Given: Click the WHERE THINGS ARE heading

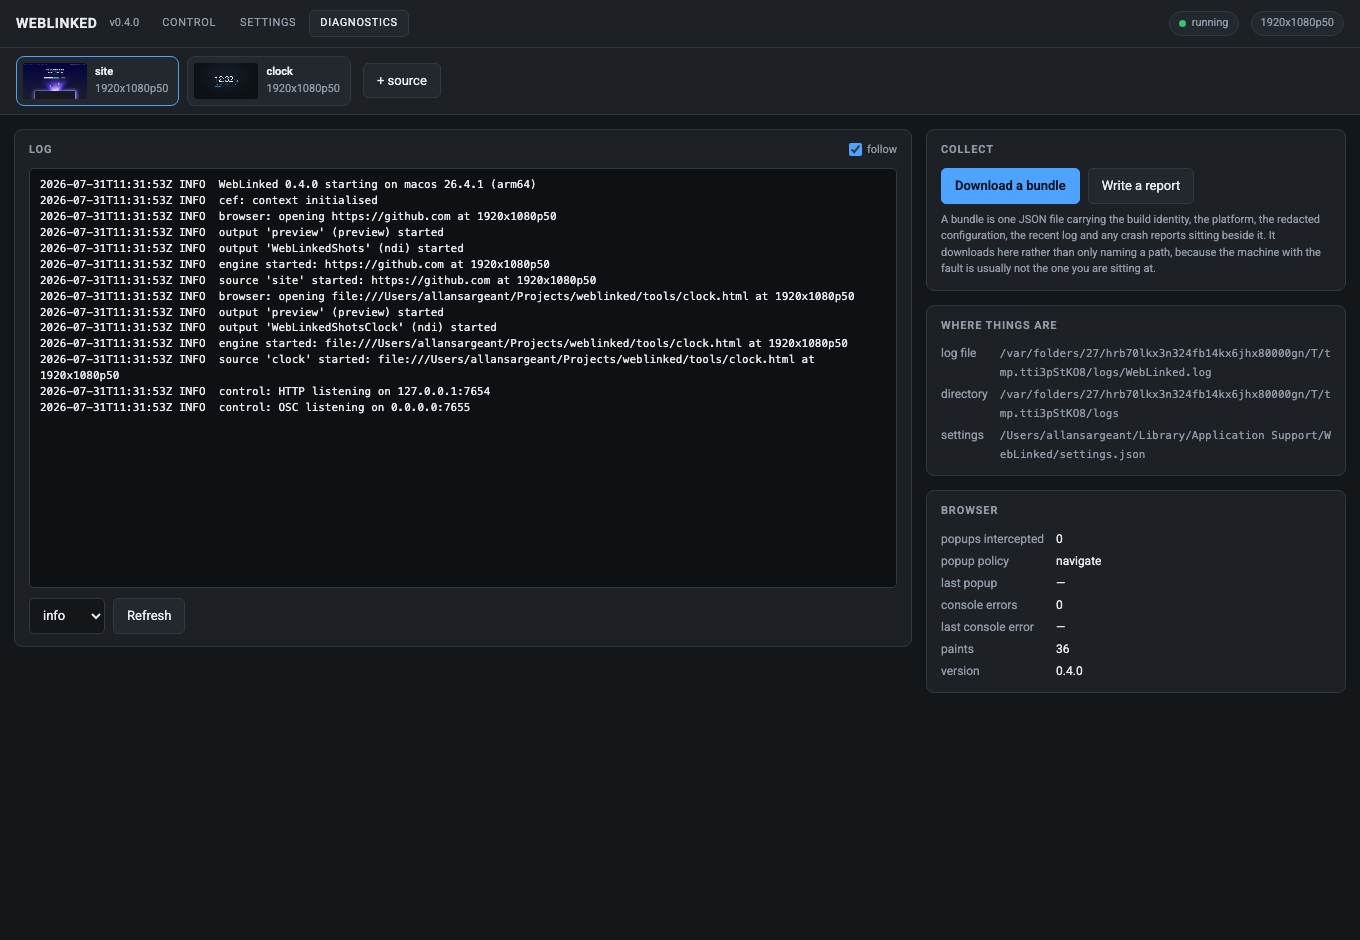Looking at the screenshot, I should [x=999, y=325].
